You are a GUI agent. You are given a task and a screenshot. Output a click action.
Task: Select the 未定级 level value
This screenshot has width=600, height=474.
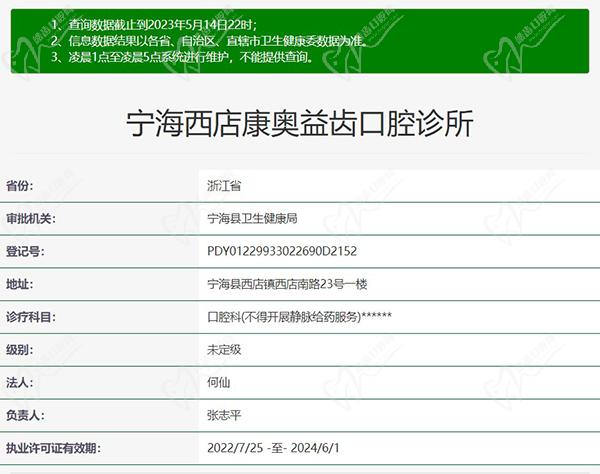pos(223,350)
